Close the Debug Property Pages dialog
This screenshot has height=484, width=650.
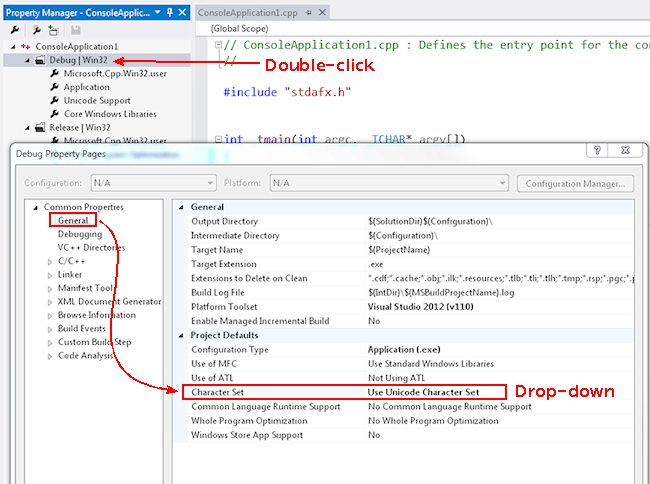[x=625, y=150]
